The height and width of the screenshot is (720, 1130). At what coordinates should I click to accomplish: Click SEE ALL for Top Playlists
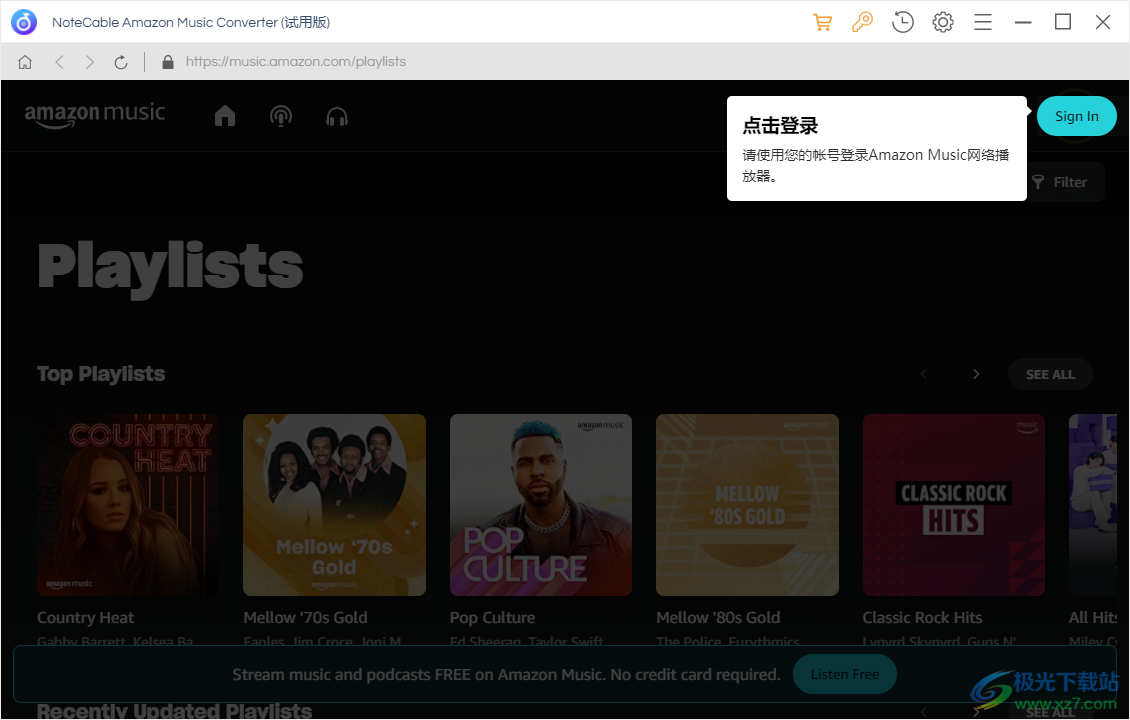tap(1050, 375)
